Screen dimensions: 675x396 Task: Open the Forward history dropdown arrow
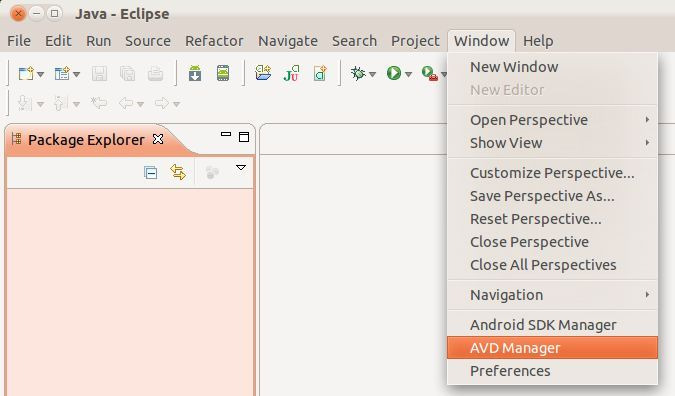pyautogui.click(x=176, y=104)
